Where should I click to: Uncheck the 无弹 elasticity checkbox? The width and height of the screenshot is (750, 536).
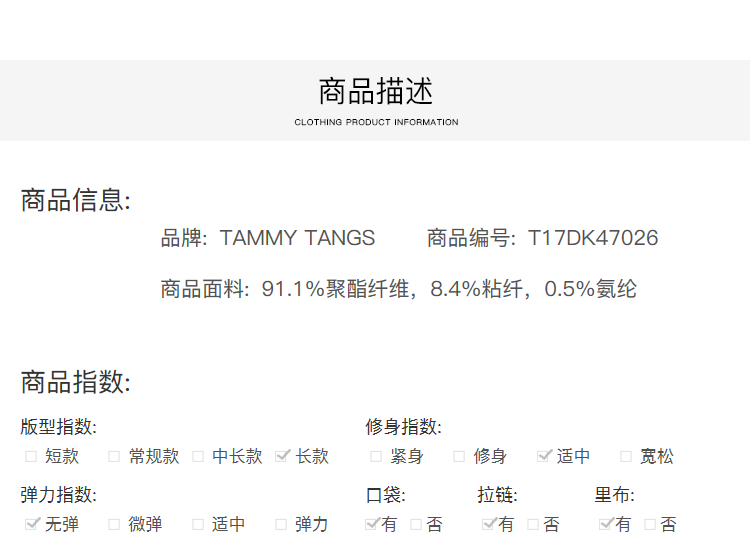(x=32, y=524)
